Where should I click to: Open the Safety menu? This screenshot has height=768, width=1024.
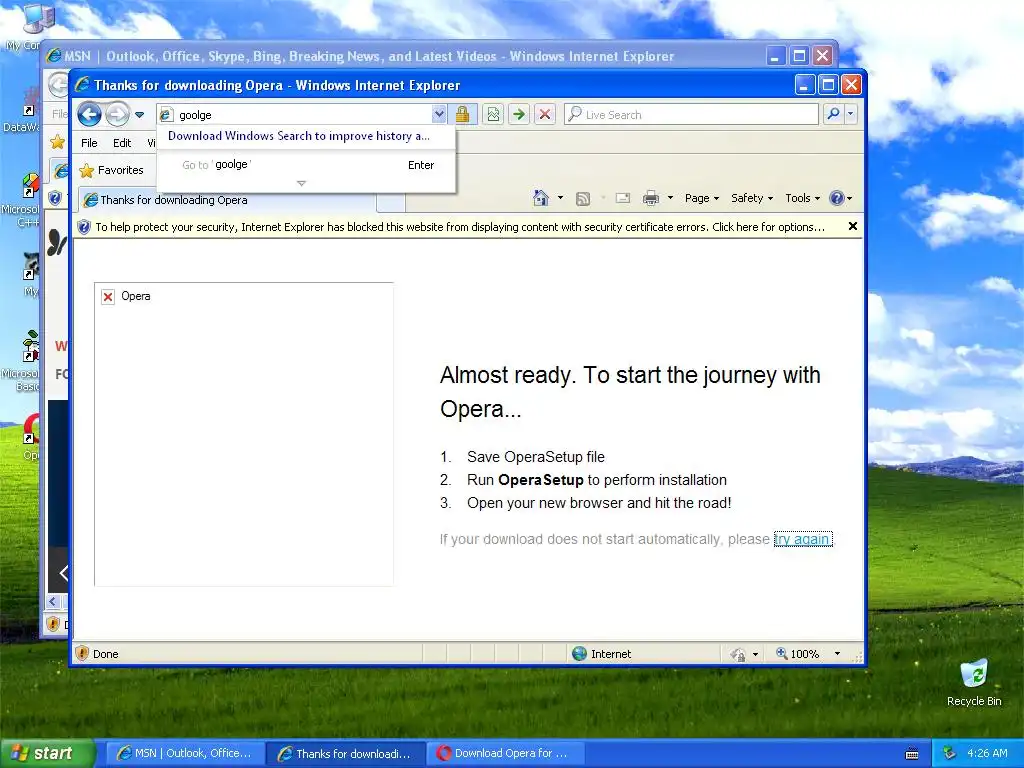pos(752,198)
